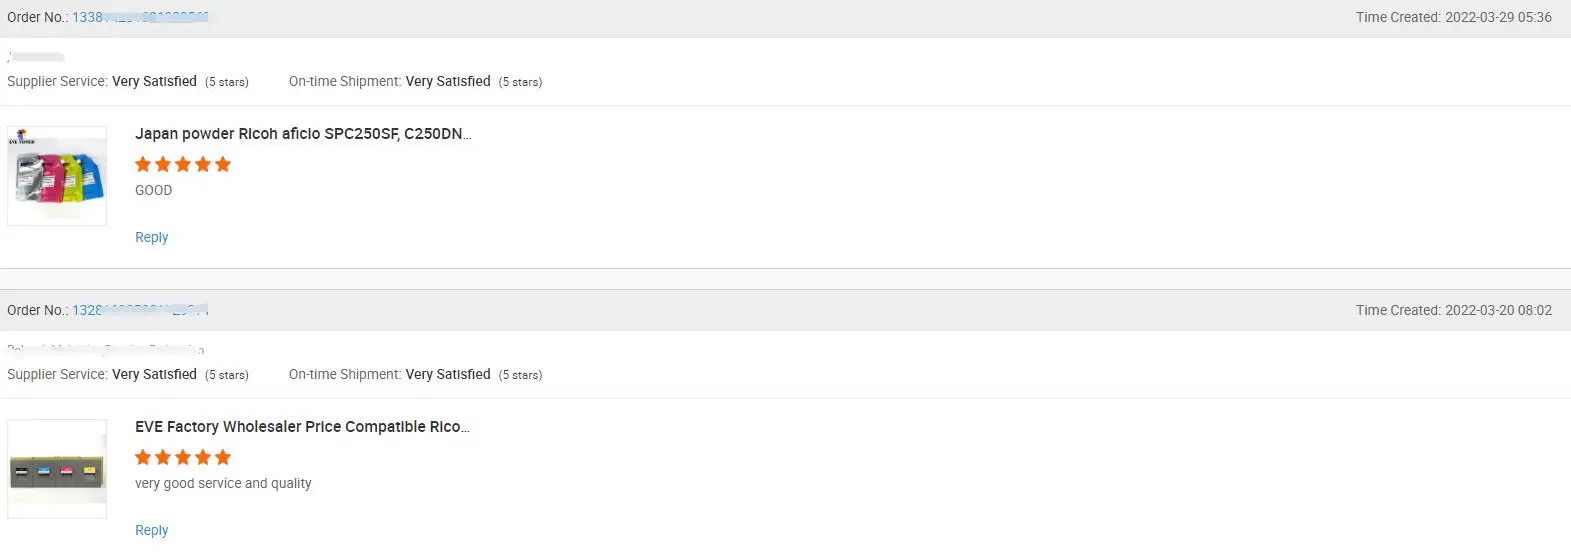Open the order number starting with 1338
The image size is (1571, 555).
140,17
